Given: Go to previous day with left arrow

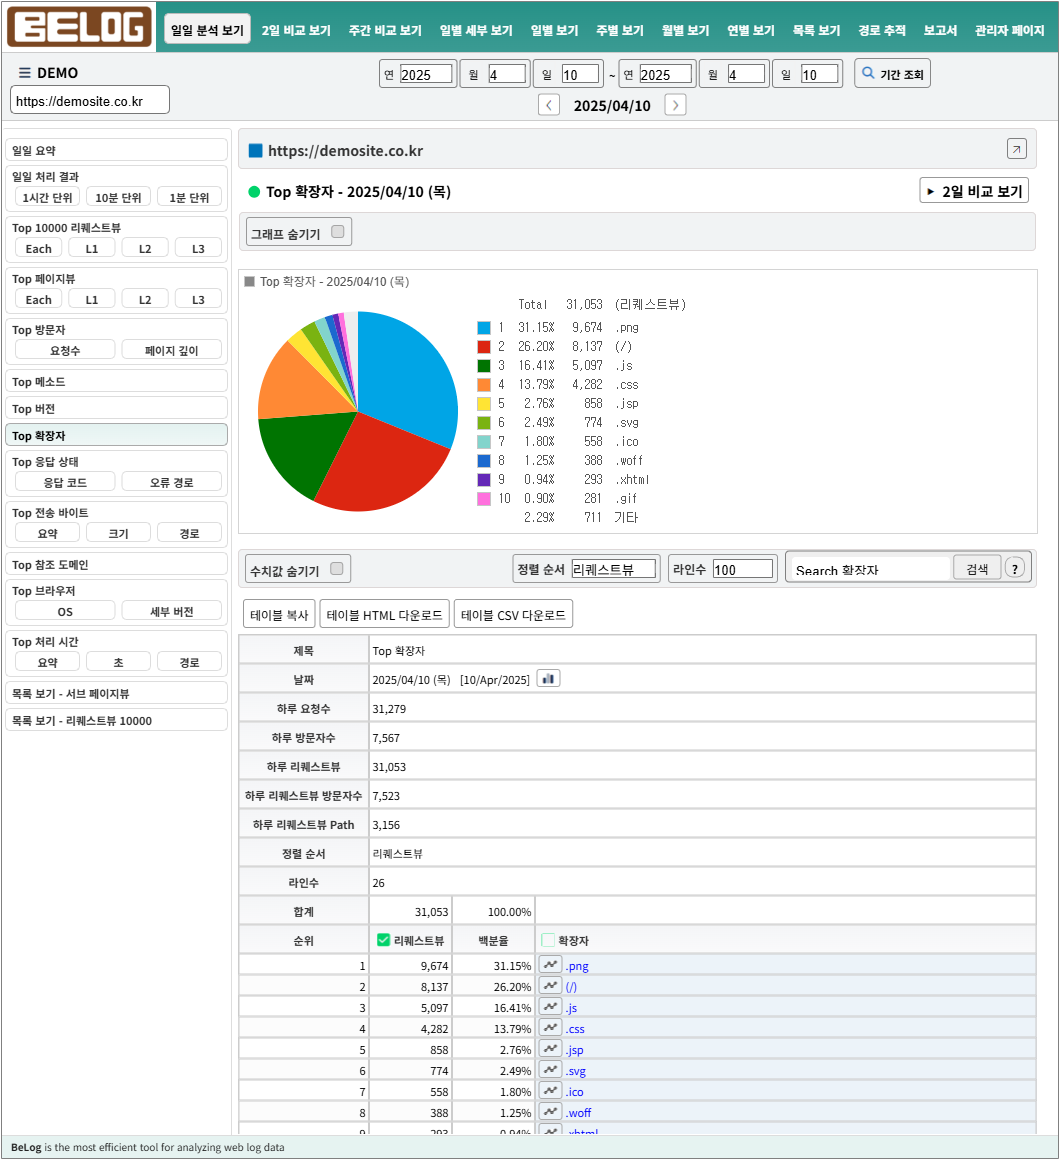Looking at the screenshot, I should (548, 105).
